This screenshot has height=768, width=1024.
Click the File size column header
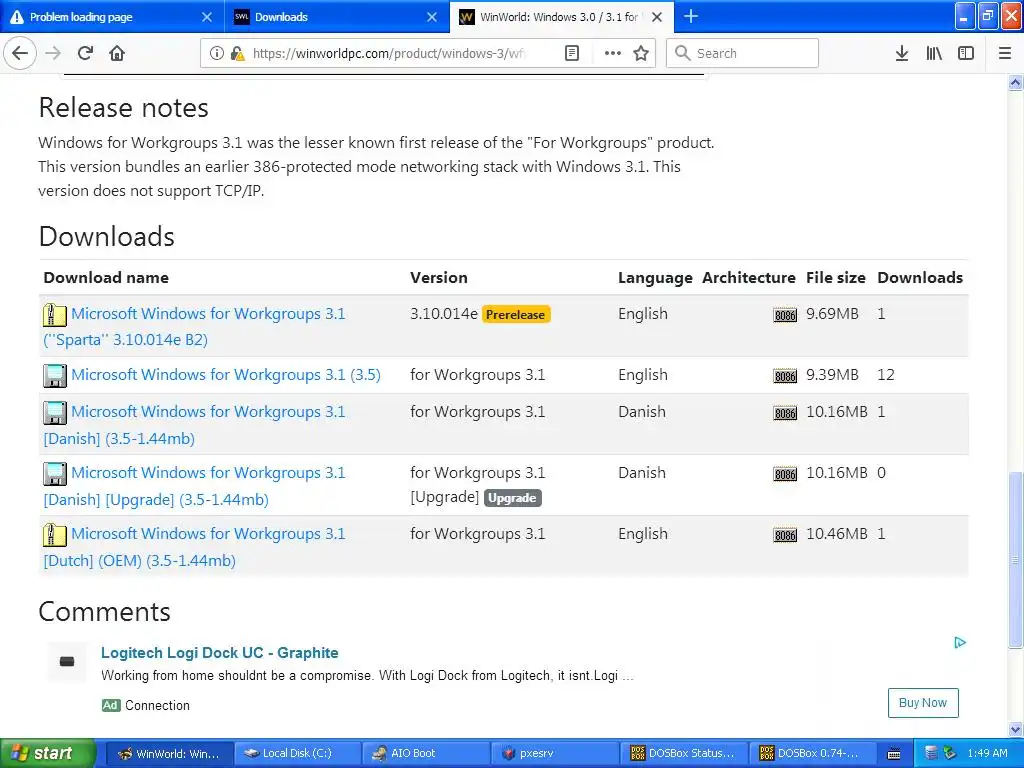[x=835, y=278]
